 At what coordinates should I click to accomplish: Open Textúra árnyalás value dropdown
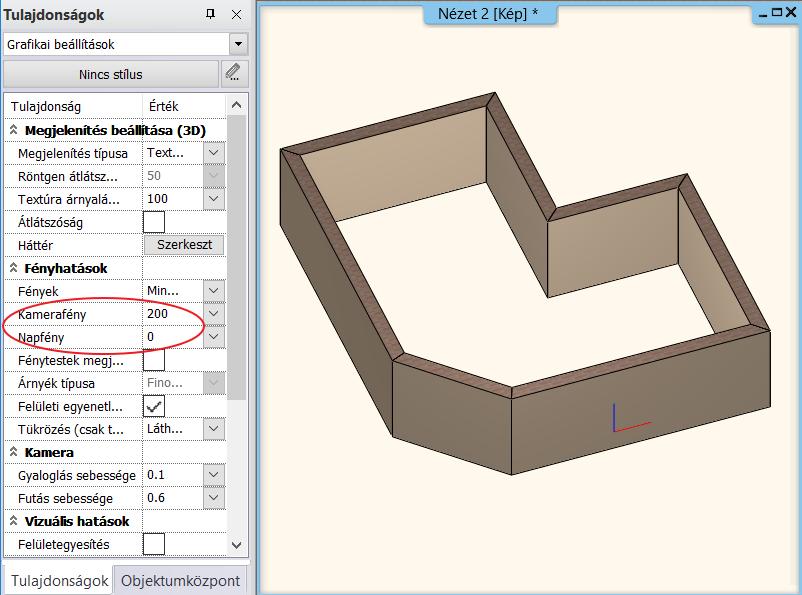214,199
